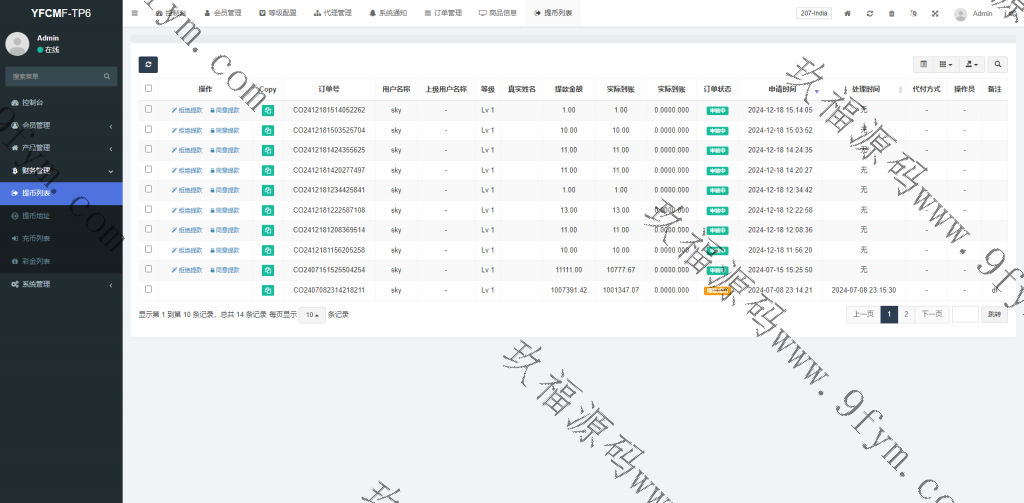Expand 会员管理 in the left sidebar
This screenshot has height=503, width=1024.
(x=60, y=125)
